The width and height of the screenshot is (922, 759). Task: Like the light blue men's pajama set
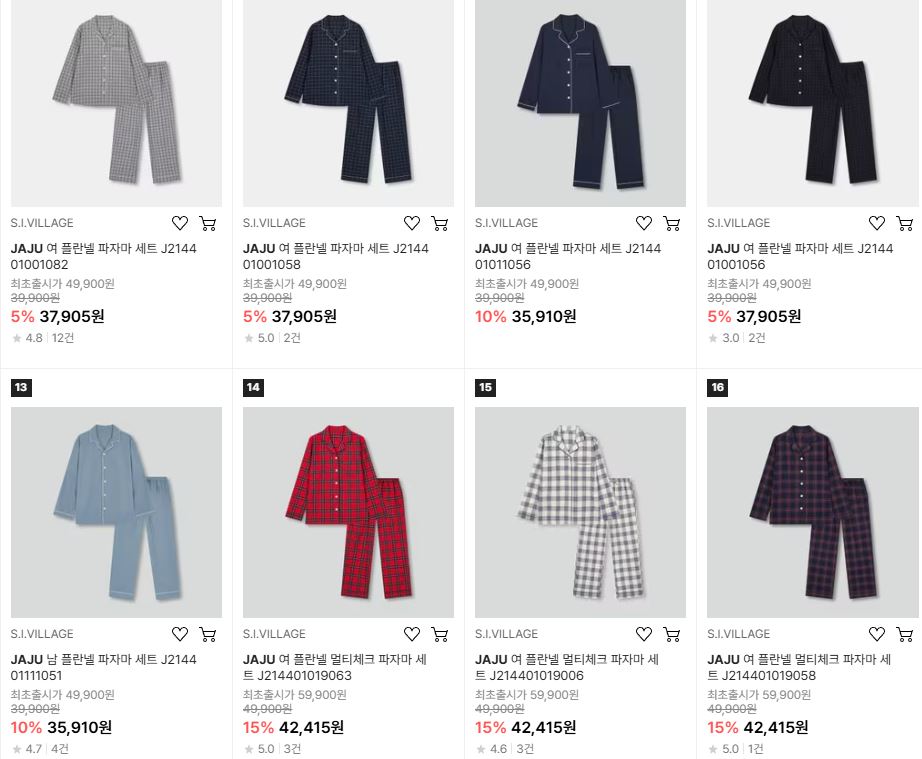[x=180, y=634]
